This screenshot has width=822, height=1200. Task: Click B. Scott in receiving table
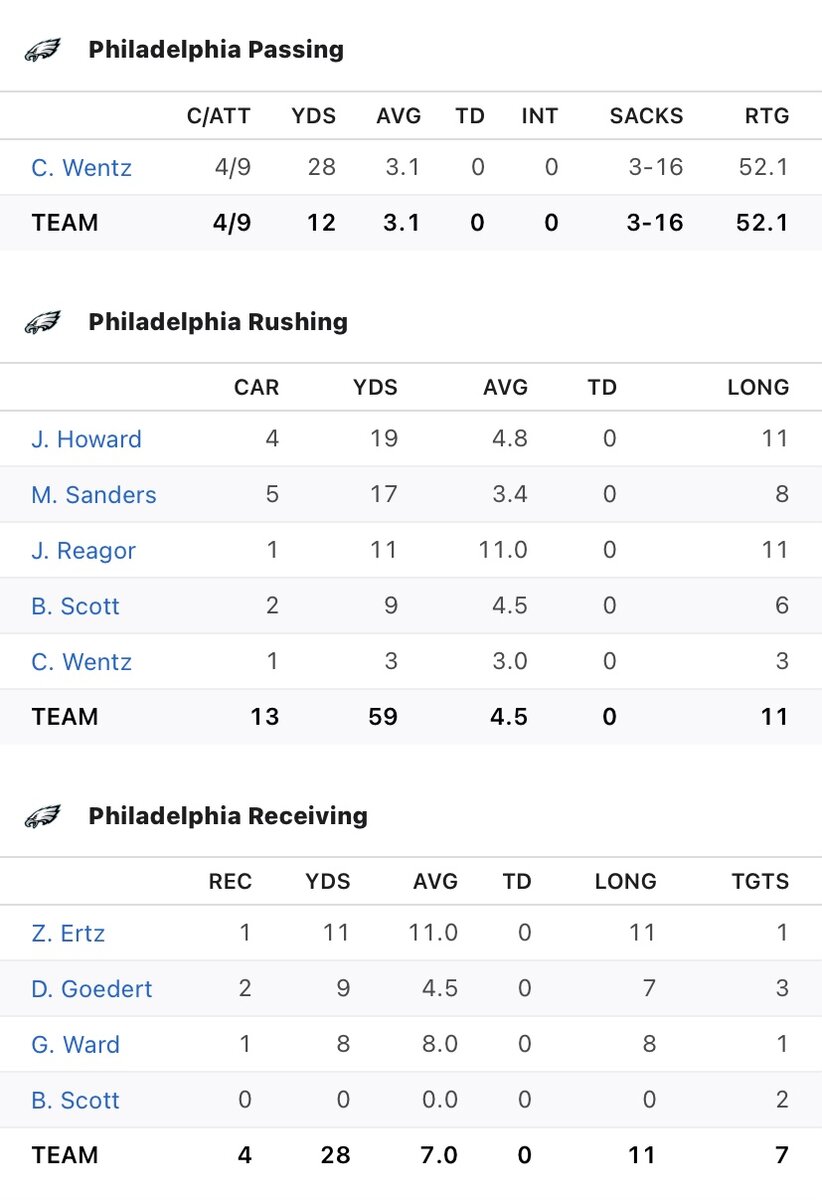pyautogui.click(x=75, y=1100)
